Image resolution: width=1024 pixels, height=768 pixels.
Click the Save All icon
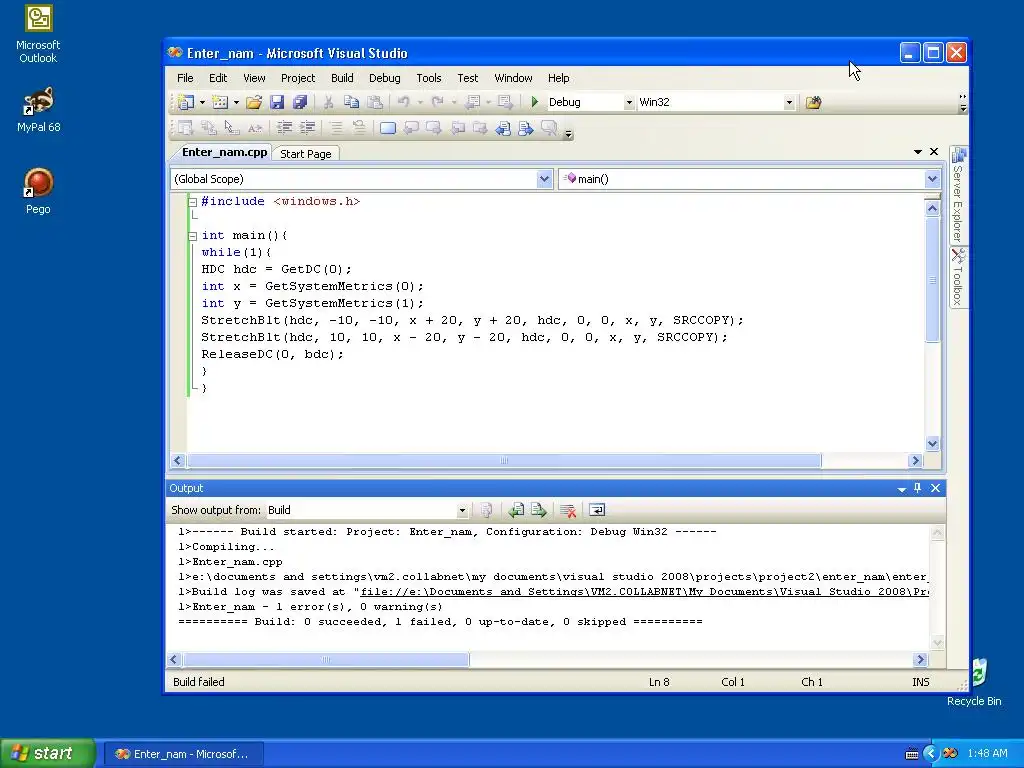(x=300, y=103)
